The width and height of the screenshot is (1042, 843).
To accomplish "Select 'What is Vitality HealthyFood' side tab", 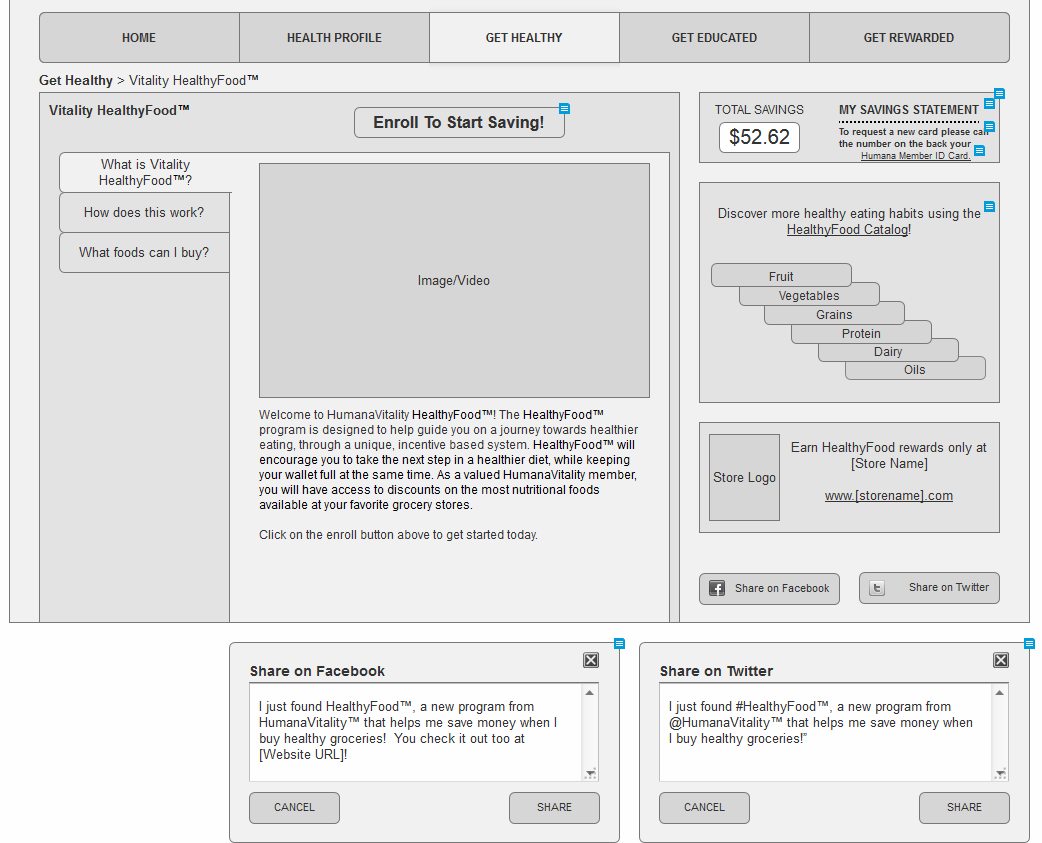I will click(146, 172).
